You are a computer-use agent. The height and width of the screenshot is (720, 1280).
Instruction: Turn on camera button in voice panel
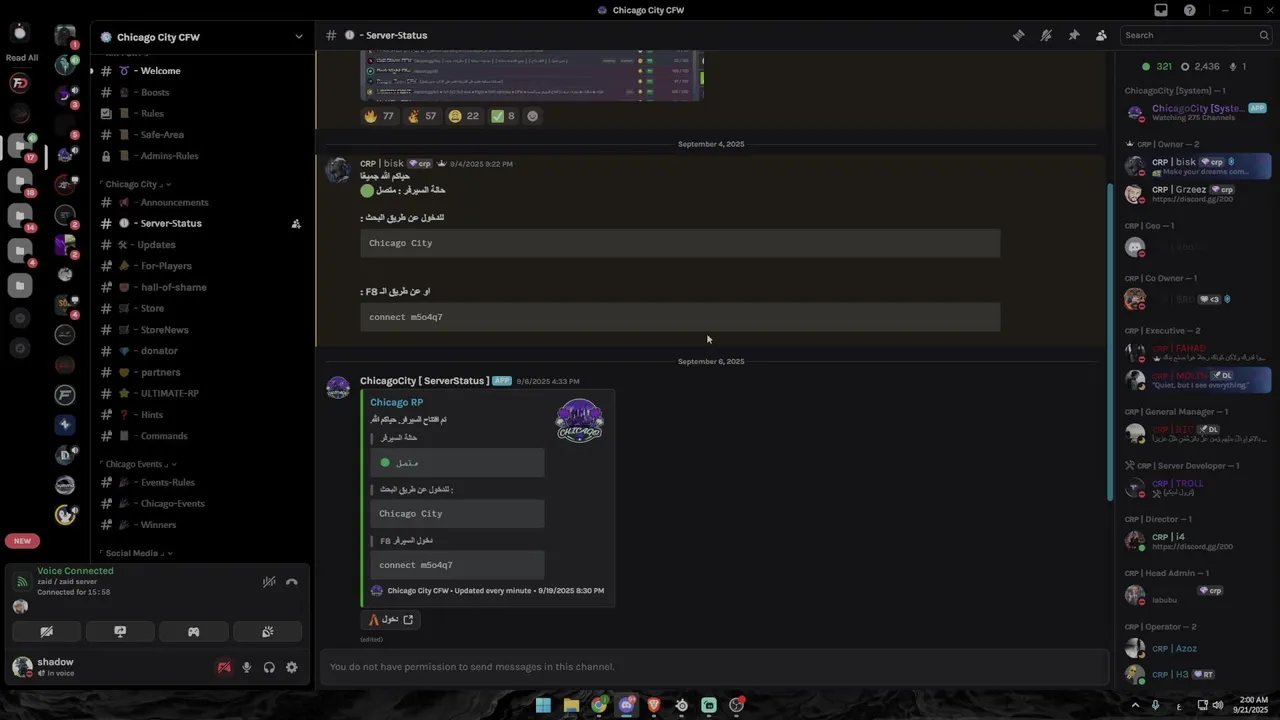[x=46, y=632]
